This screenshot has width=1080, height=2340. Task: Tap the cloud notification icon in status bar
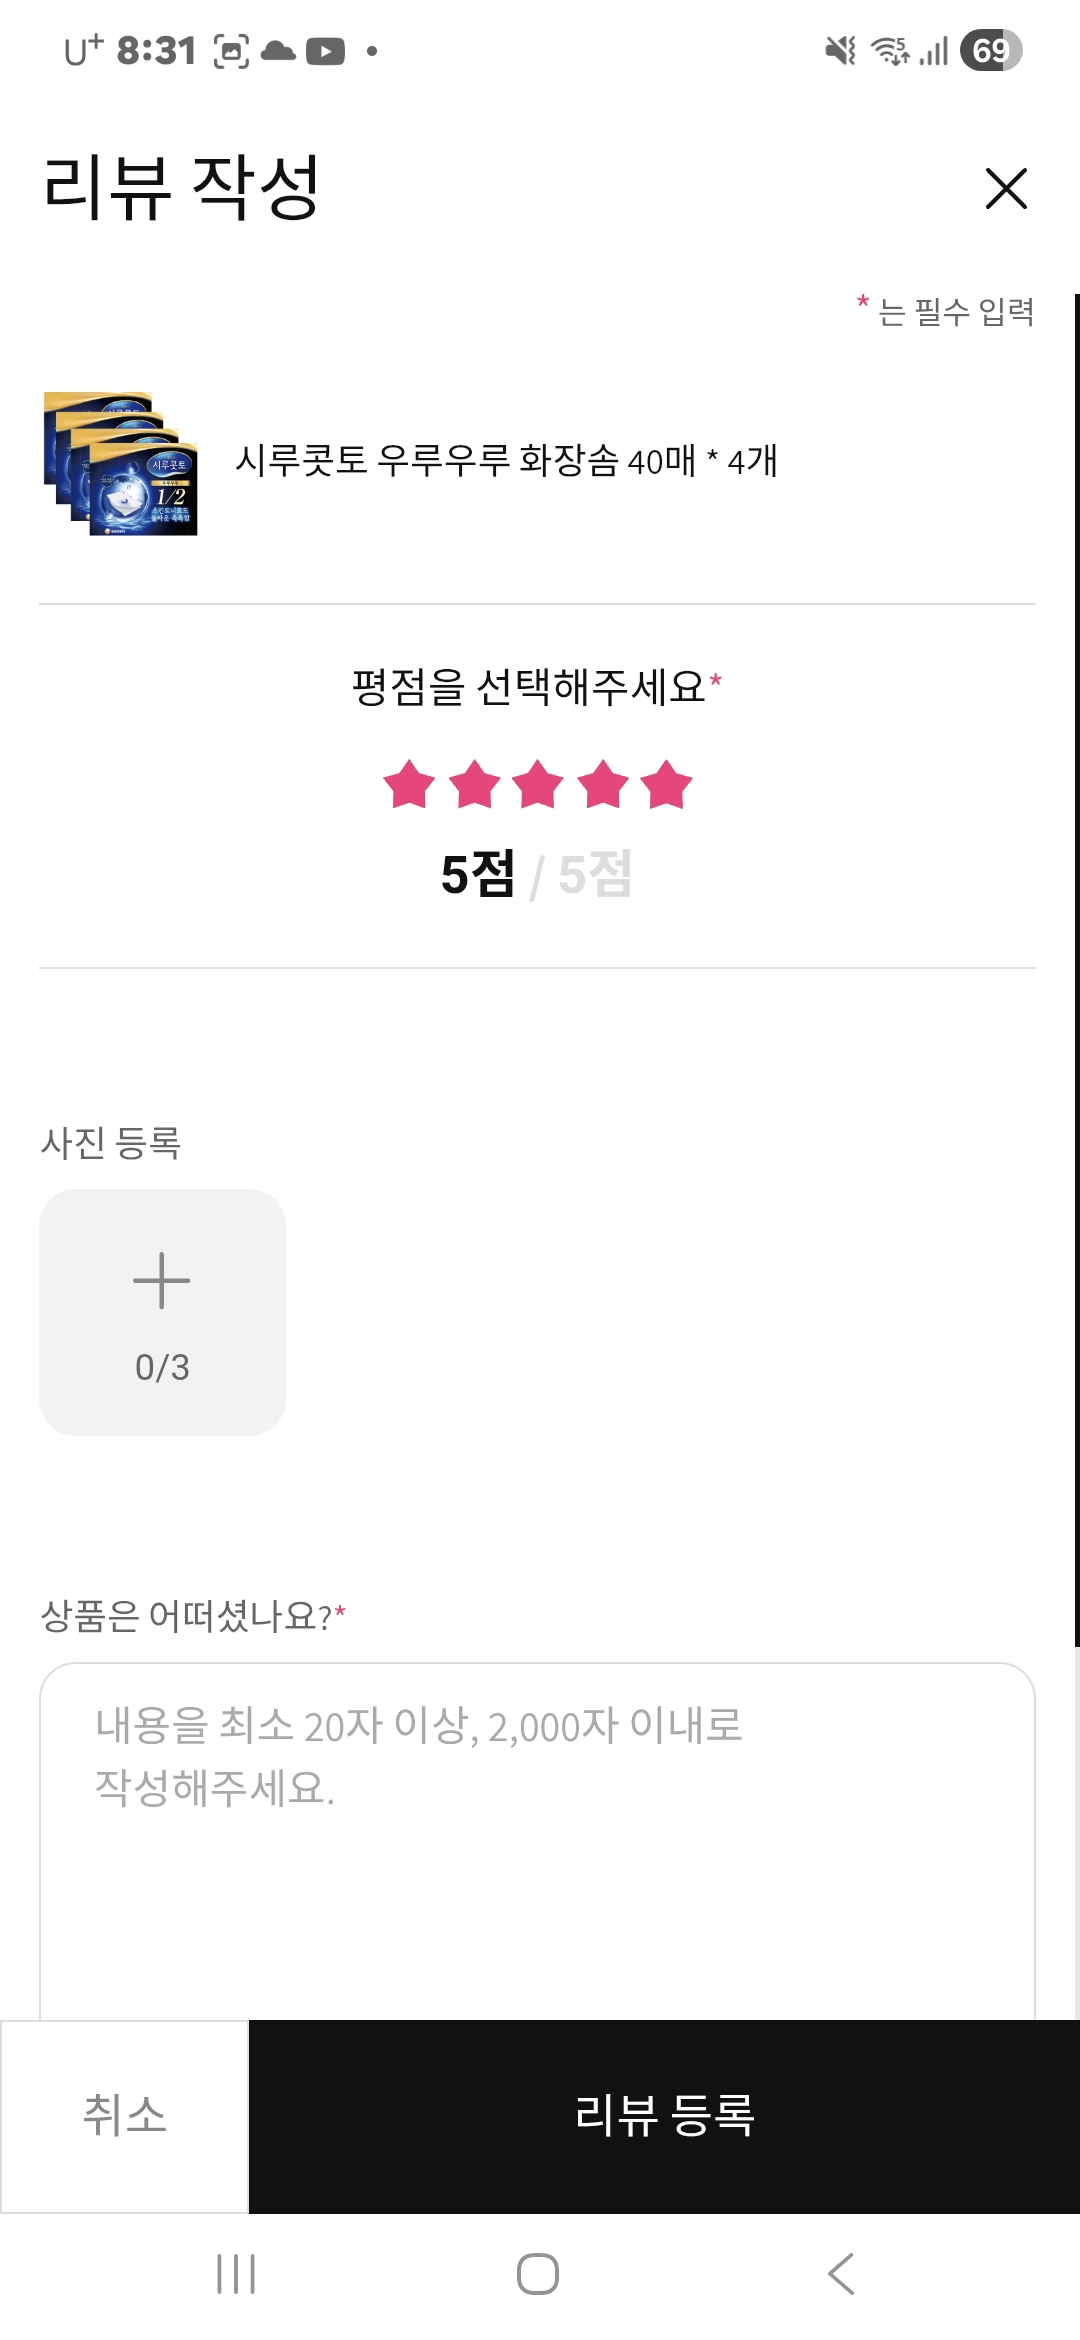[x=278, y=51]
